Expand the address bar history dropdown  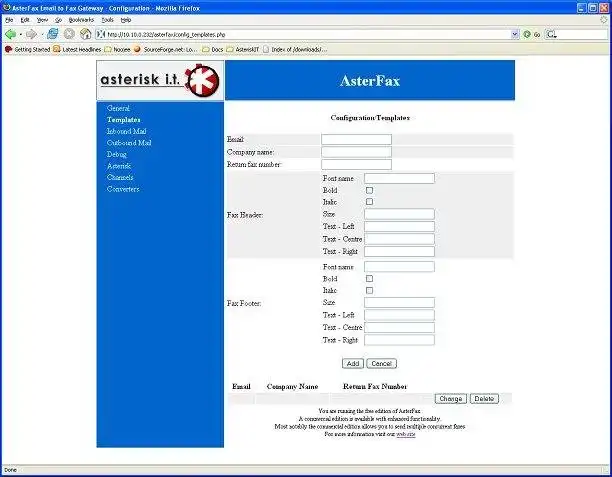point(515,34)
